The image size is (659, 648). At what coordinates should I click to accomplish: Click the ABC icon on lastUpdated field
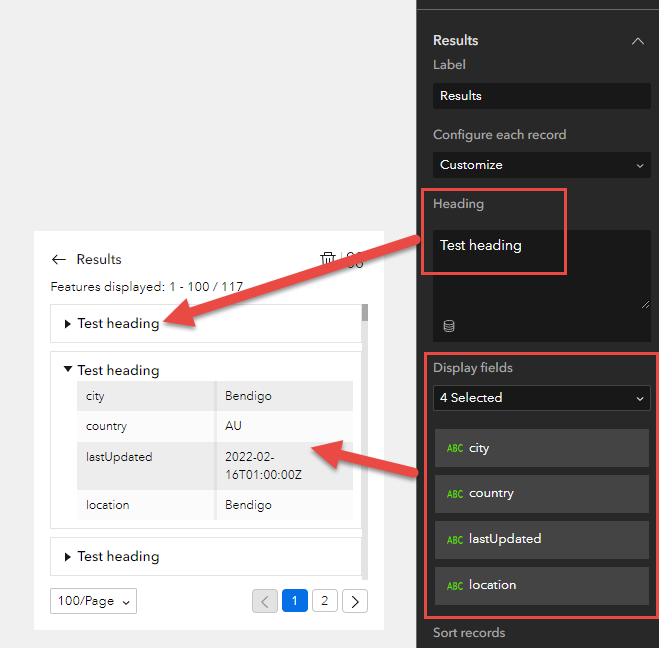pos(455,539)
